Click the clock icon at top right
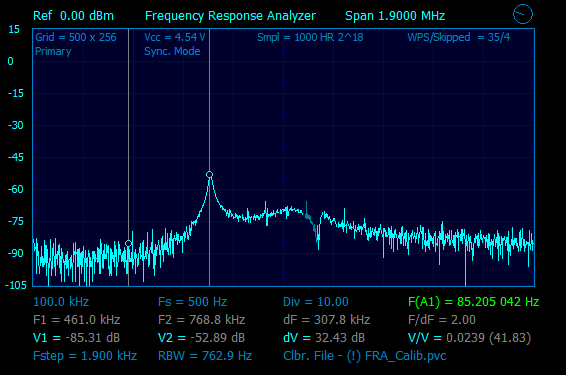This screenshot has width=566, height=375. point(523,14)
